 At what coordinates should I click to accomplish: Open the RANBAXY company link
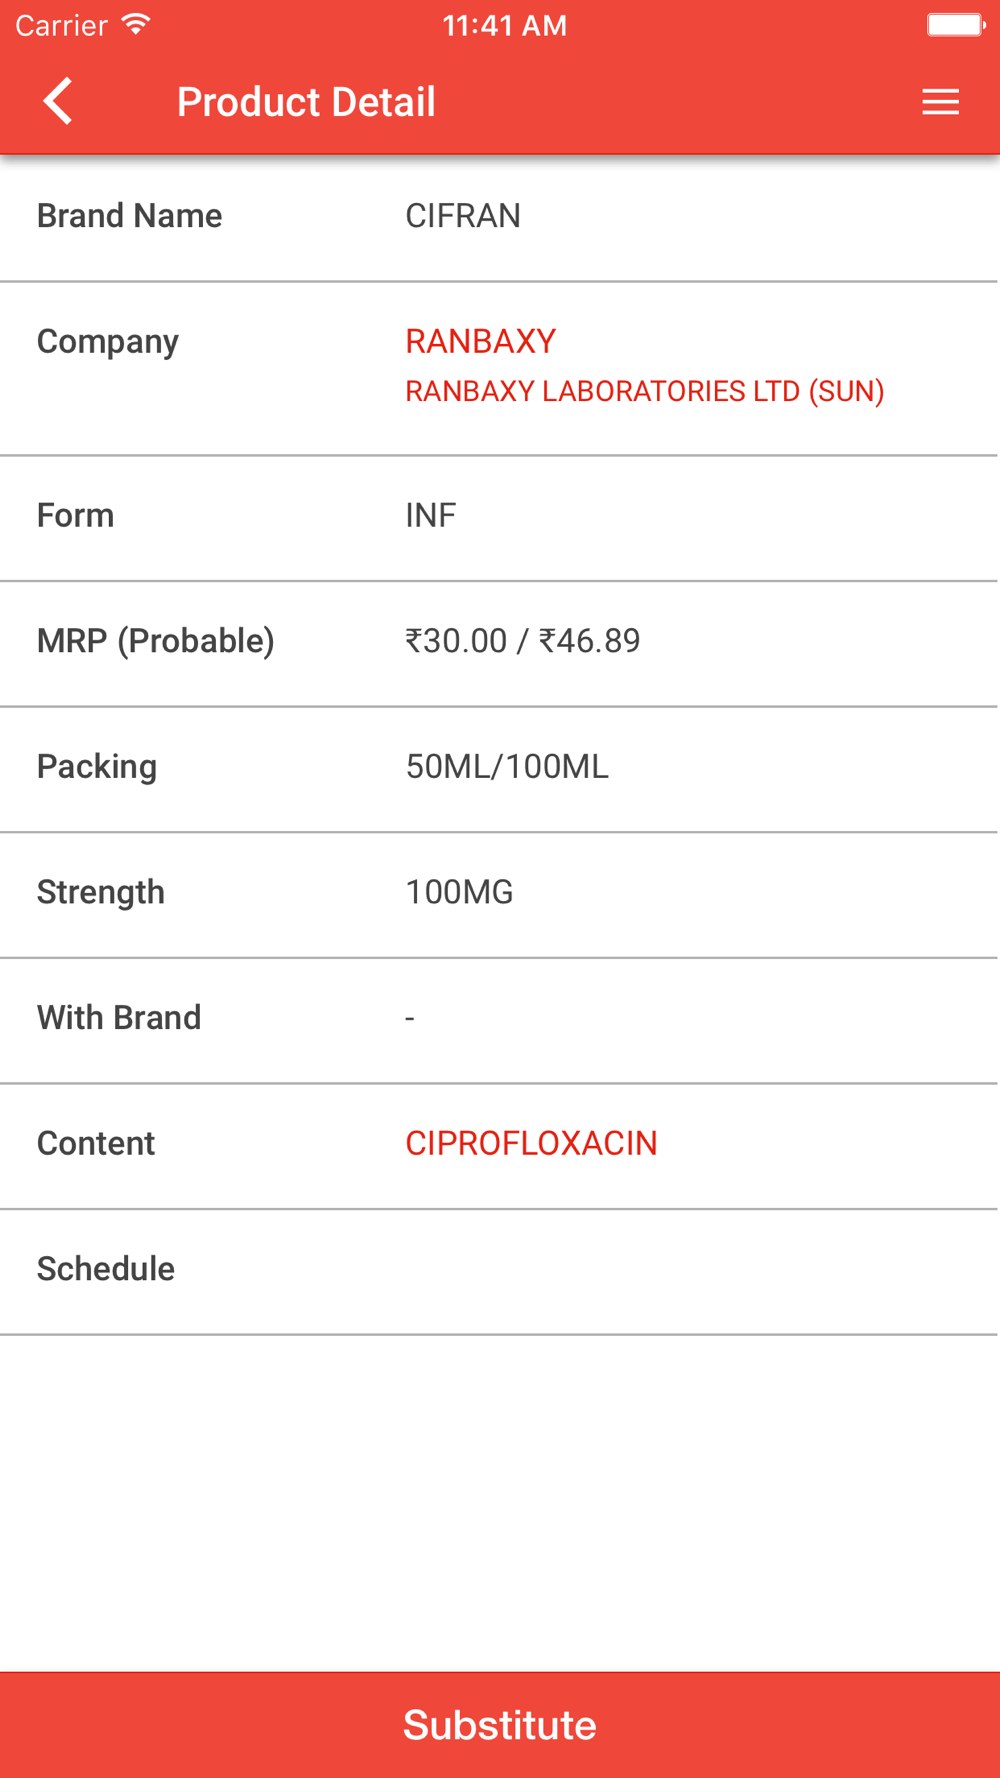click(480, 342)
